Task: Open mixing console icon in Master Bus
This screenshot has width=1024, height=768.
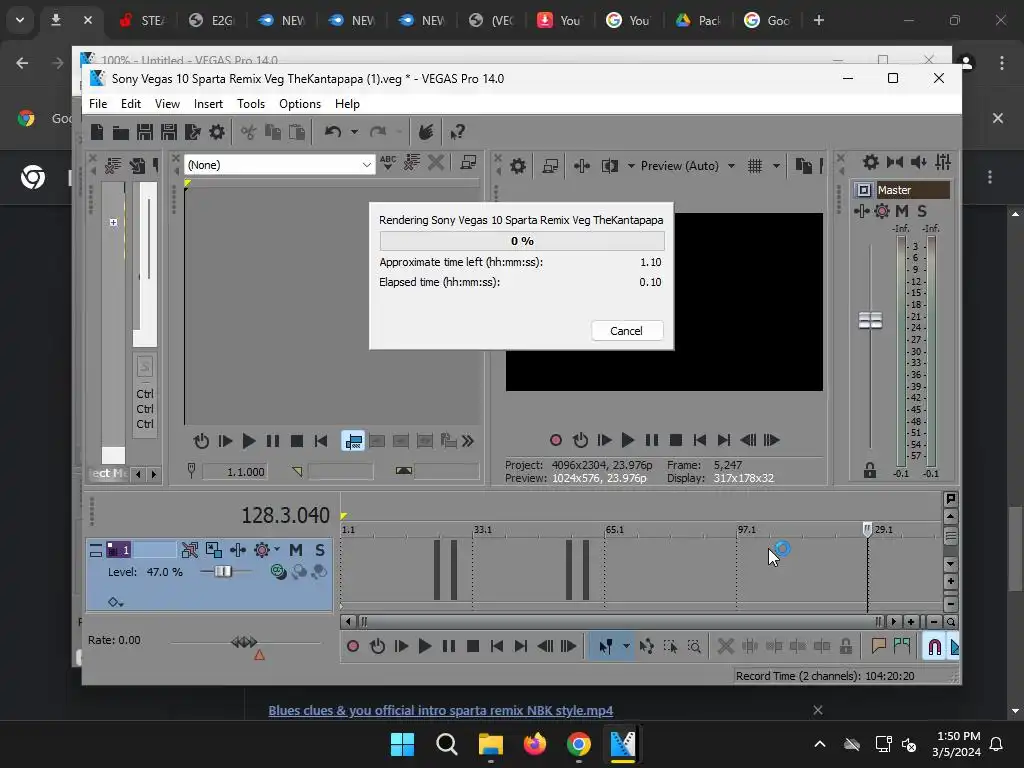Action: [943, 162]
